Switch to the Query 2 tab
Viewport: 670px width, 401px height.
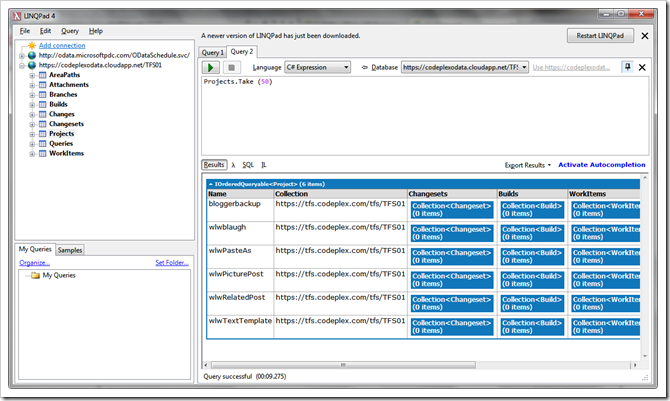pos(242,52)
